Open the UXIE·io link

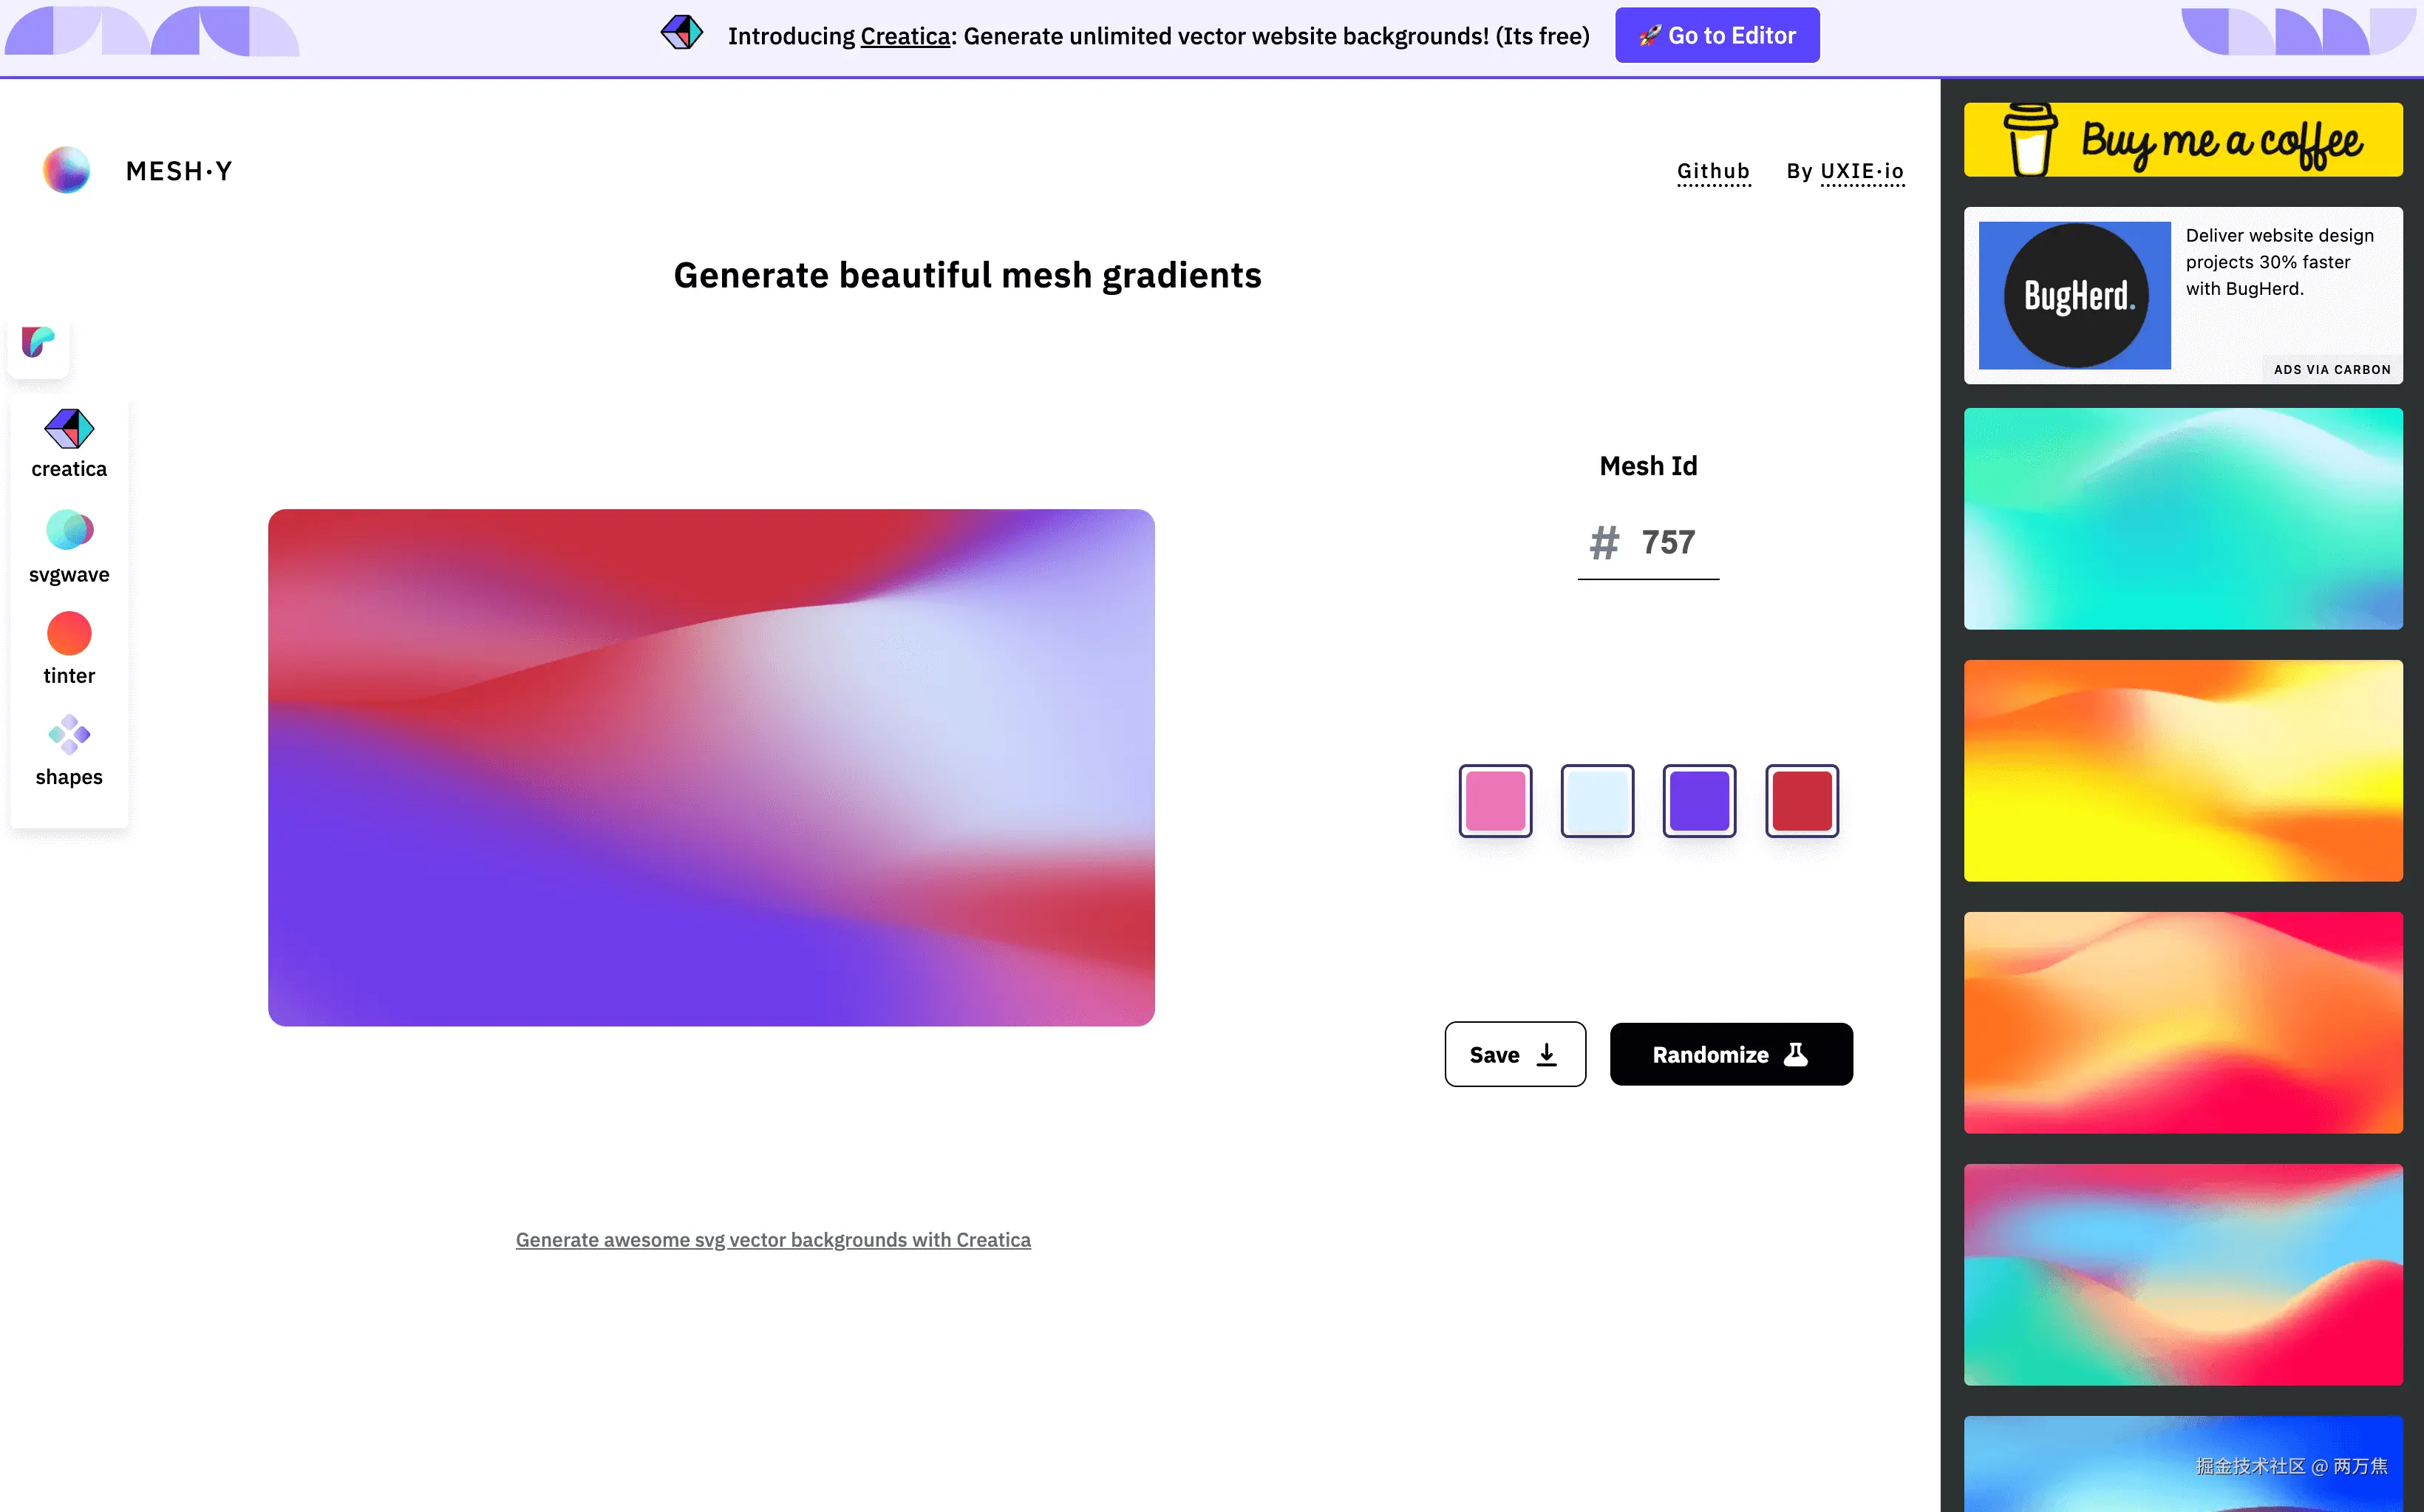(x=1862, y=171)
